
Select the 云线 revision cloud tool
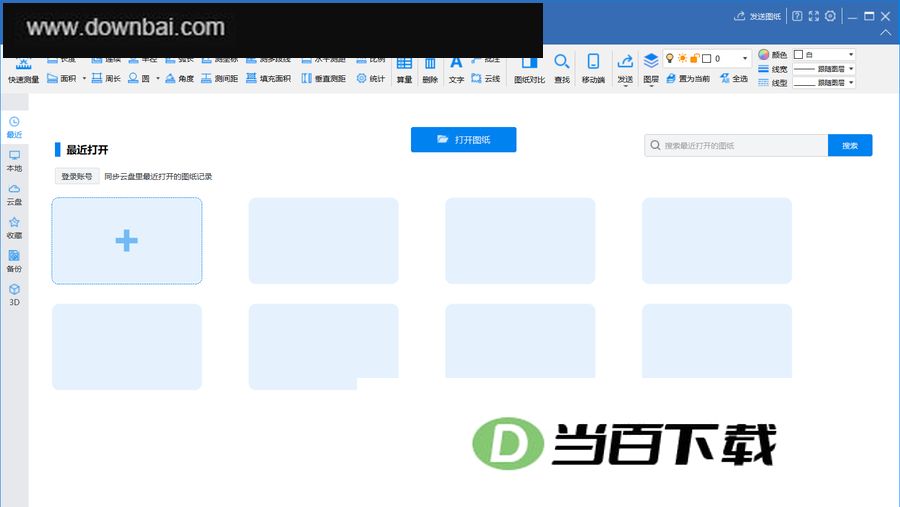coord(486,78)
